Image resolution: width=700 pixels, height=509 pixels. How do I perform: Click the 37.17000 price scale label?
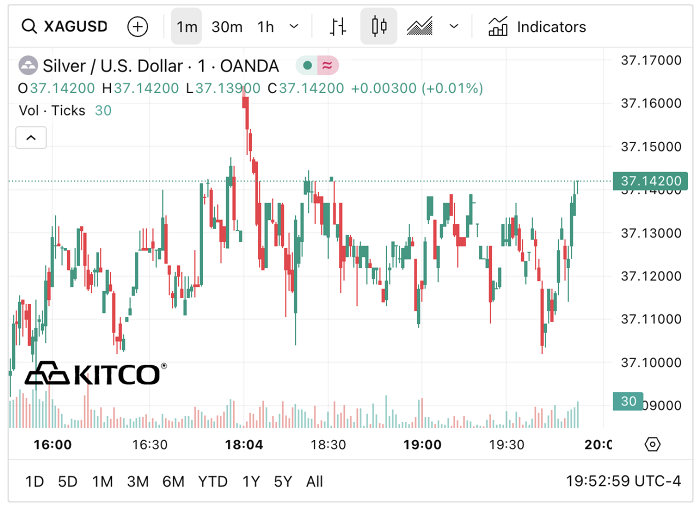(x=651, y=60)
